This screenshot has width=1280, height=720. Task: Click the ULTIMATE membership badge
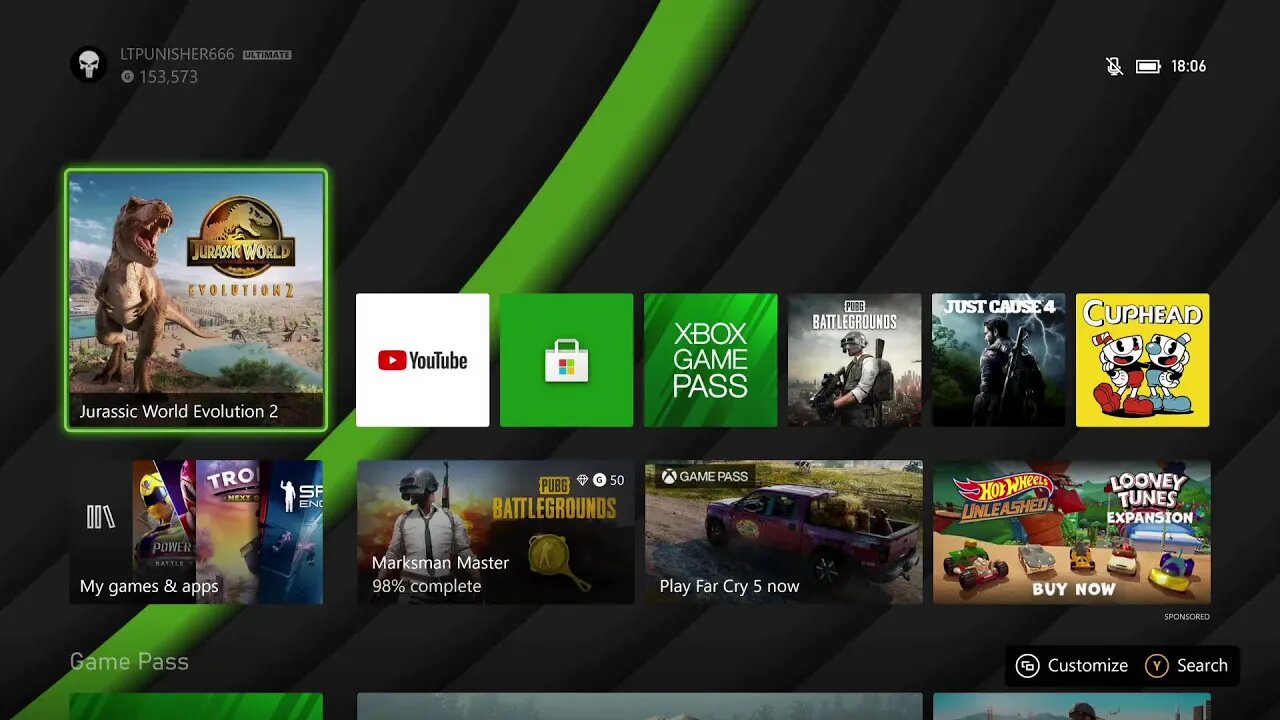(267, 55)
